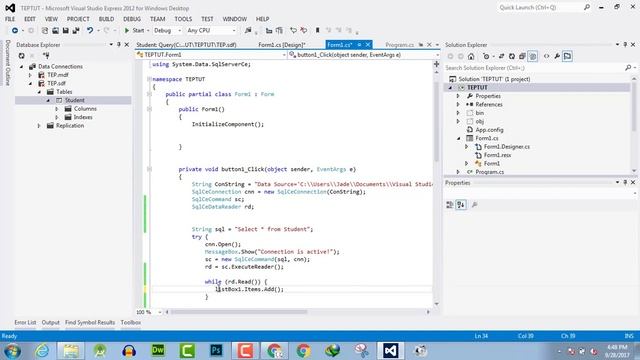Toggle Alphabetical sort in Properties panel
The image size is (640, 360).
pyautogui.click(x=461, y=205)
